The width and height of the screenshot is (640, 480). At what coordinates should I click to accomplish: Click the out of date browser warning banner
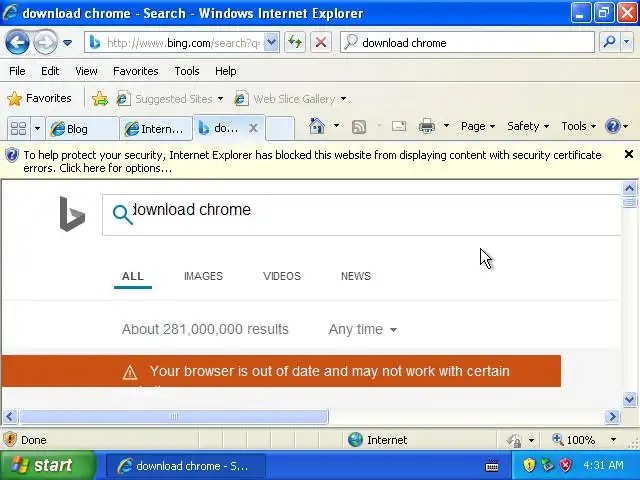pos(281,371)
